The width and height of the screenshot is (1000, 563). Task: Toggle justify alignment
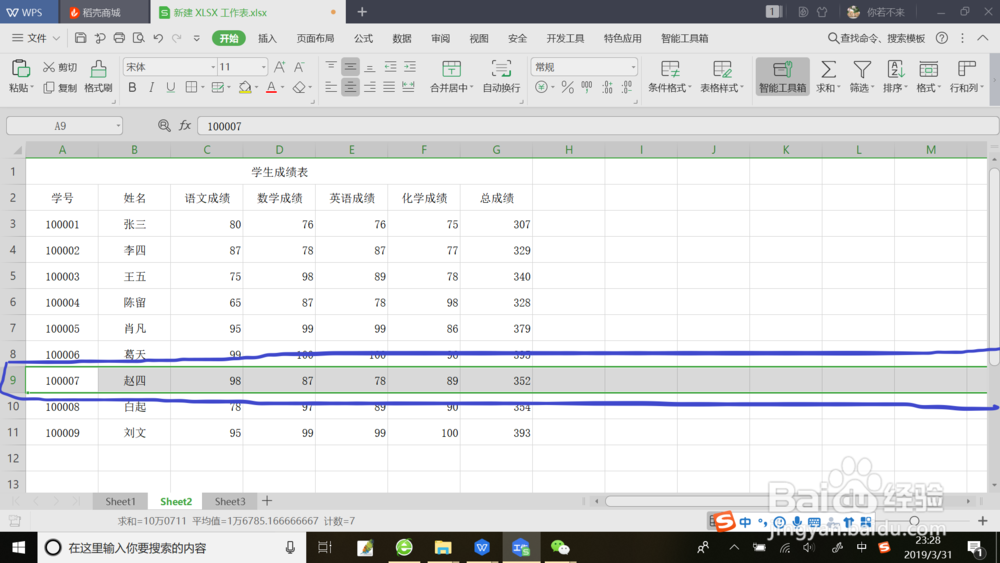point(389,87)
